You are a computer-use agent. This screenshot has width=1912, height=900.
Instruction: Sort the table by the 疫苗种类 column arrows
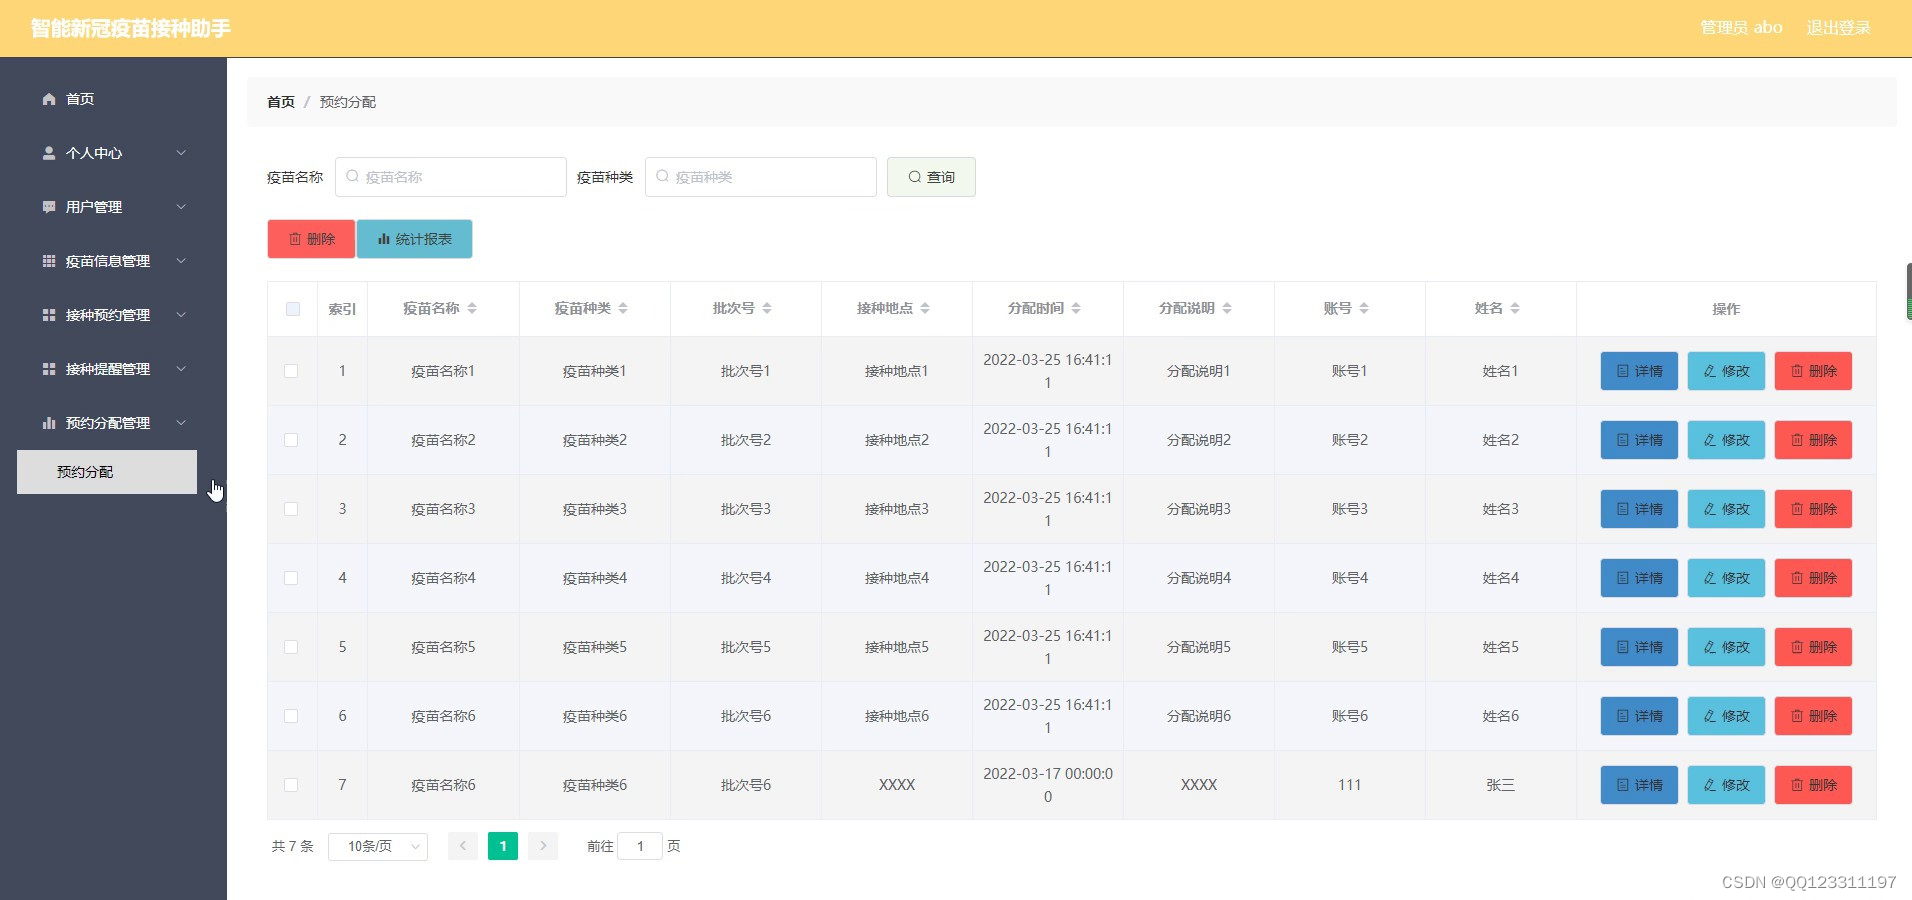point(623,308)
